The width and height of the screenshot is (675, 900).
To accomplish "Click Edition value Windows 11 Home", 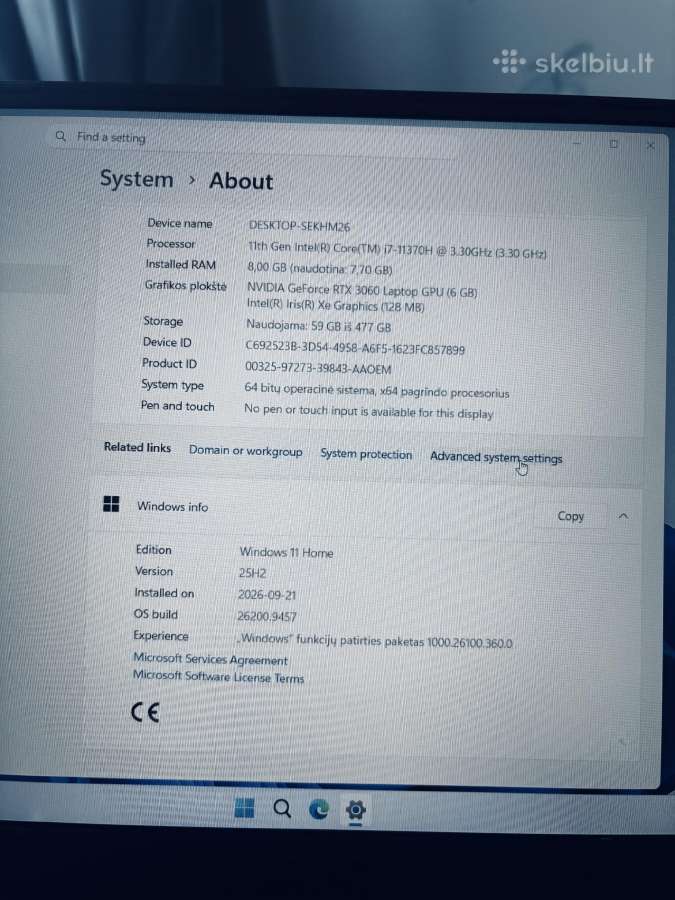I will [286, 552].
